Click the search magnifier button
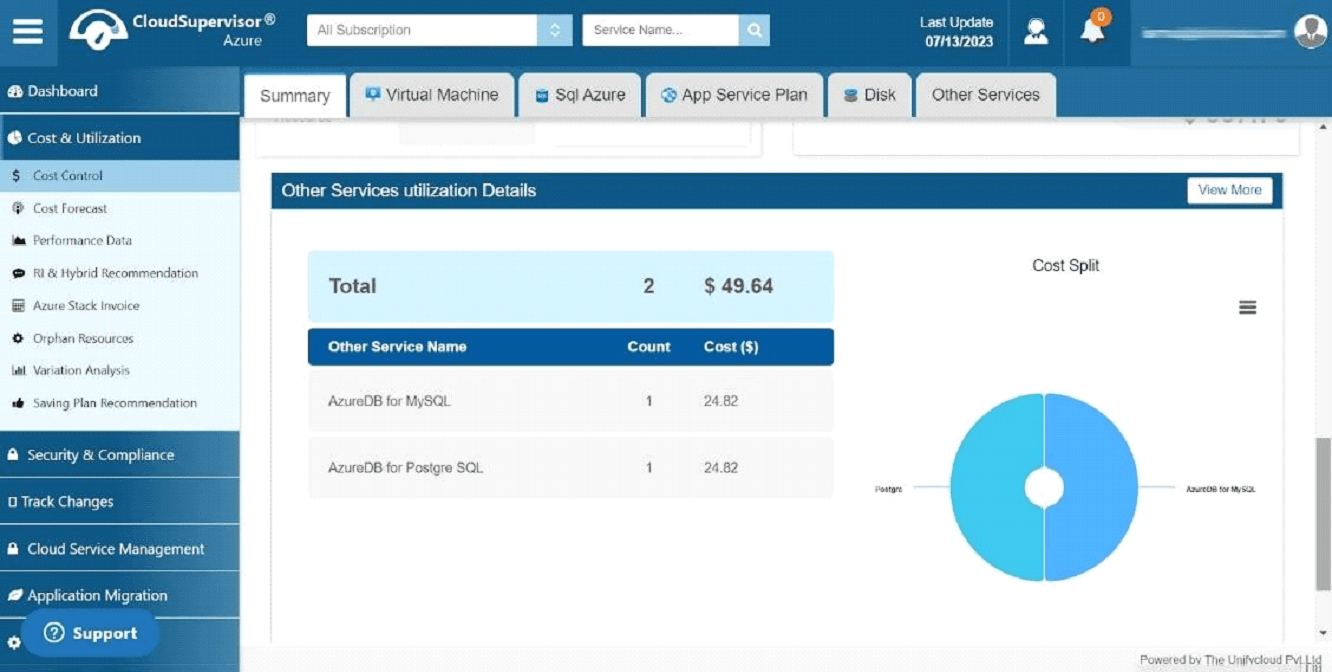This screenshot has width=1332, height=672. (x=755, y=30)
